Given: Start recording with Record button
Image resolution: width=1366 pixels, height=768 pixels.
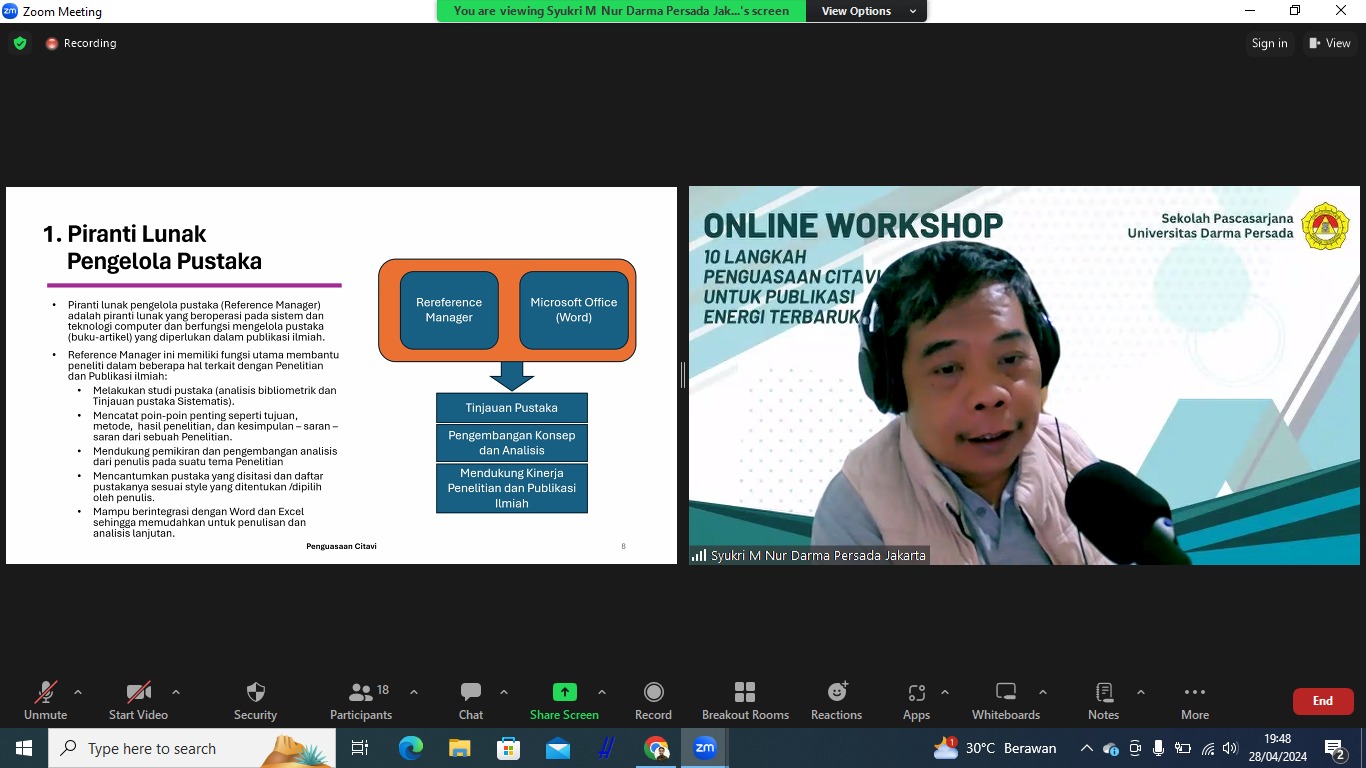Looking at the screenshot, I should point(653,700).
